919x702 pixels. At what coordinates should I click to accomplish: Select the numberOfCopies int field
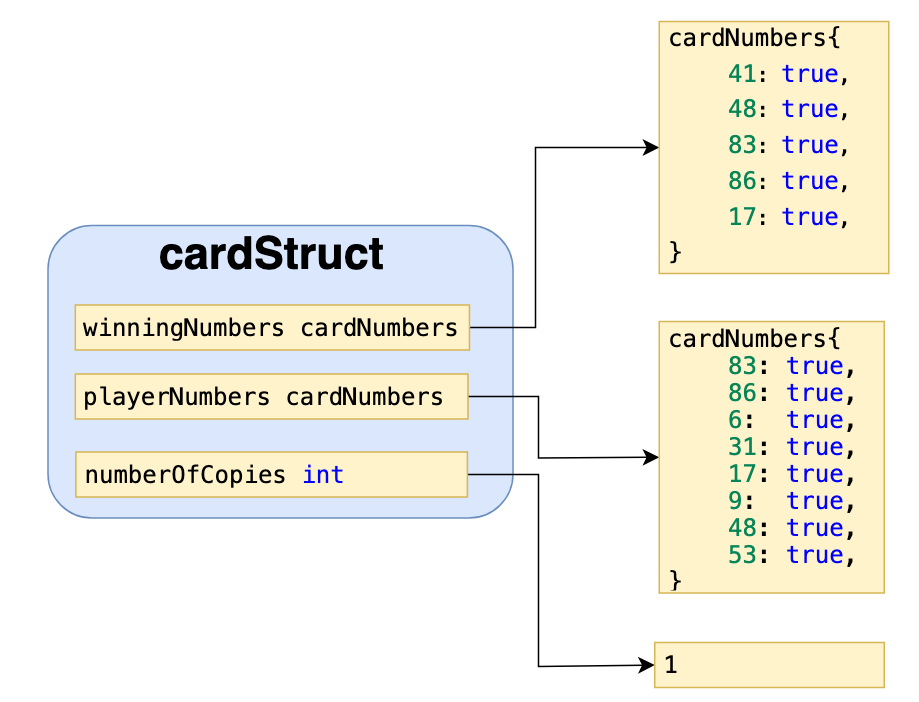pyautogui.click(x=272, y=474)
